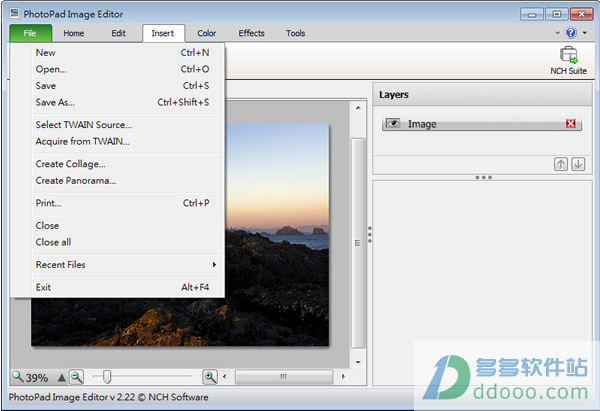Click the PhotoPad title bar app icon
The image size is (600, 411).
coord(15,14)
